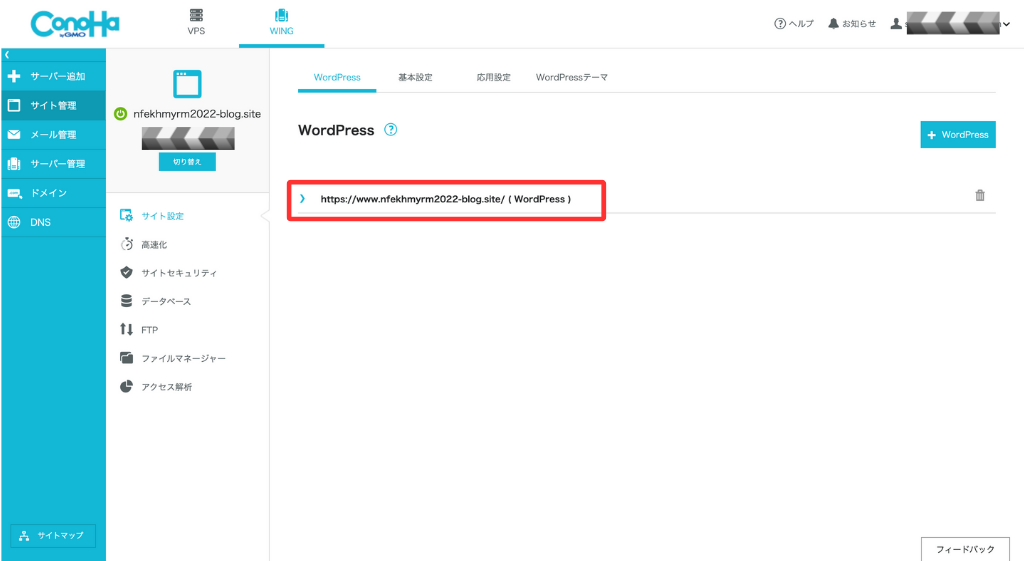The image size is (1024, 561).
Task: Open the フィードバック button
Action: point(965,549)
